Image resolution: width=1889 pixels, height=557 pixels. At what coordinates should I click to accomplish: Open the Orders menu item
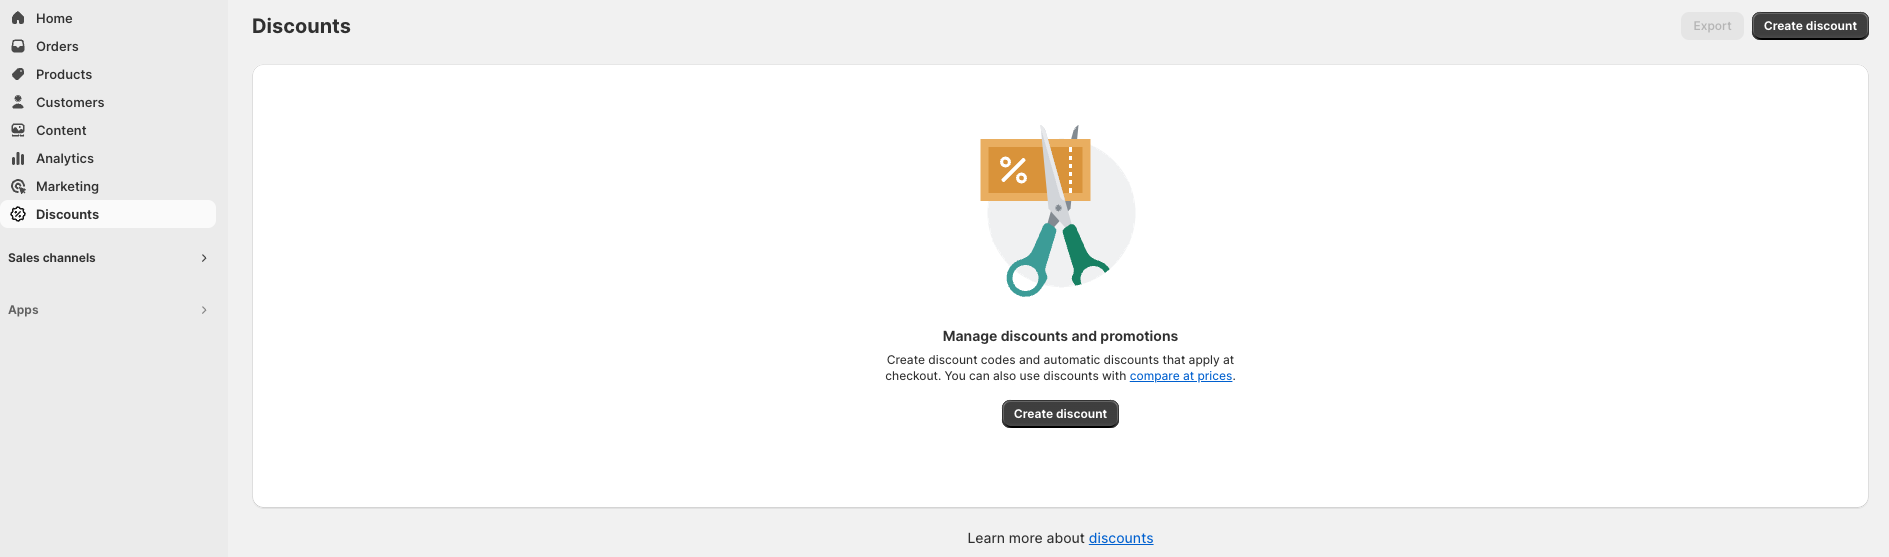(57, 46)
